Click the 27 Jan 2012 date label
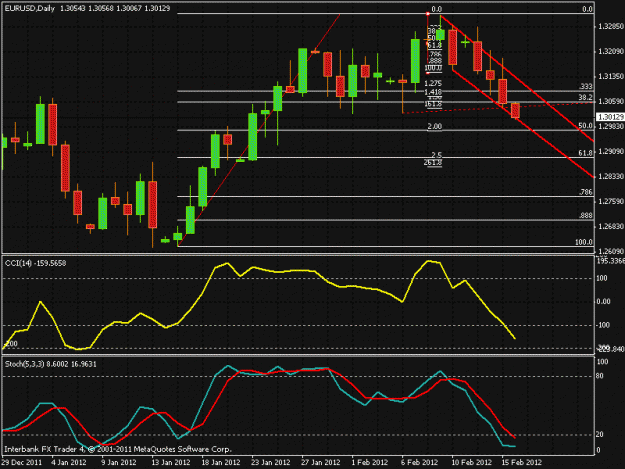This screenshot has height=469, width=625. (321, 463)
